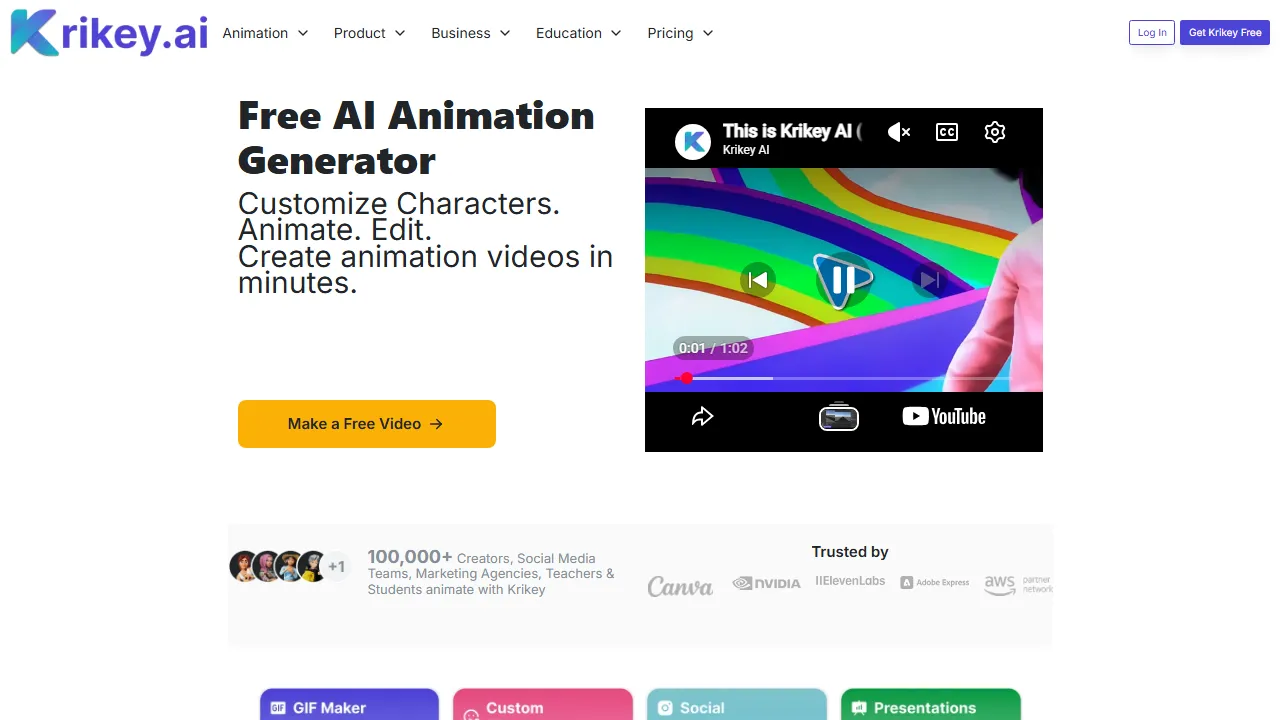Open video settings gear icon
This screenshot has width=1280, height=720.
coord(994,132)
